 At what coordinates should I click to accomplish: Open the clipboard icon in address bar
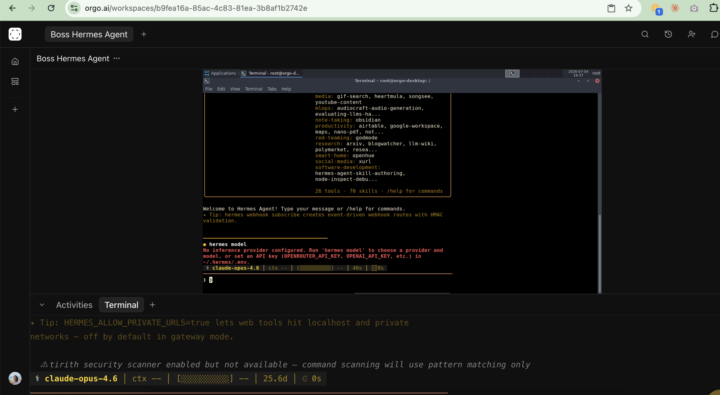611,8
